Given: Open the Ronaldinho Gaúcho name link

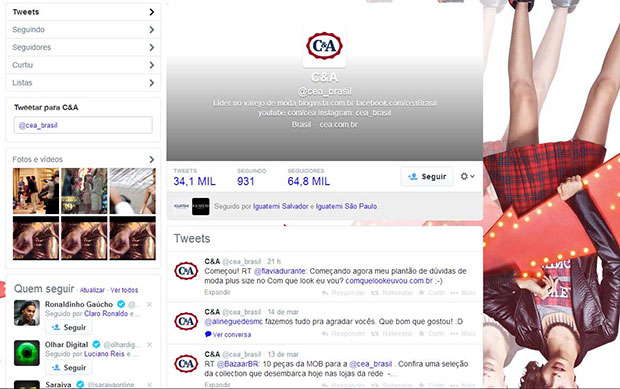Looking at the screenshot, I should [79, 304].
